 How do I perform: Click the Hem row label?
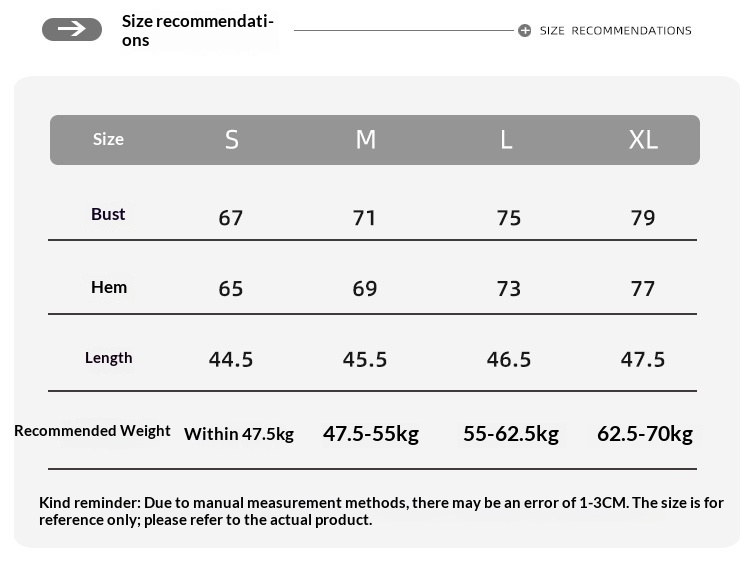coord(109,287)
